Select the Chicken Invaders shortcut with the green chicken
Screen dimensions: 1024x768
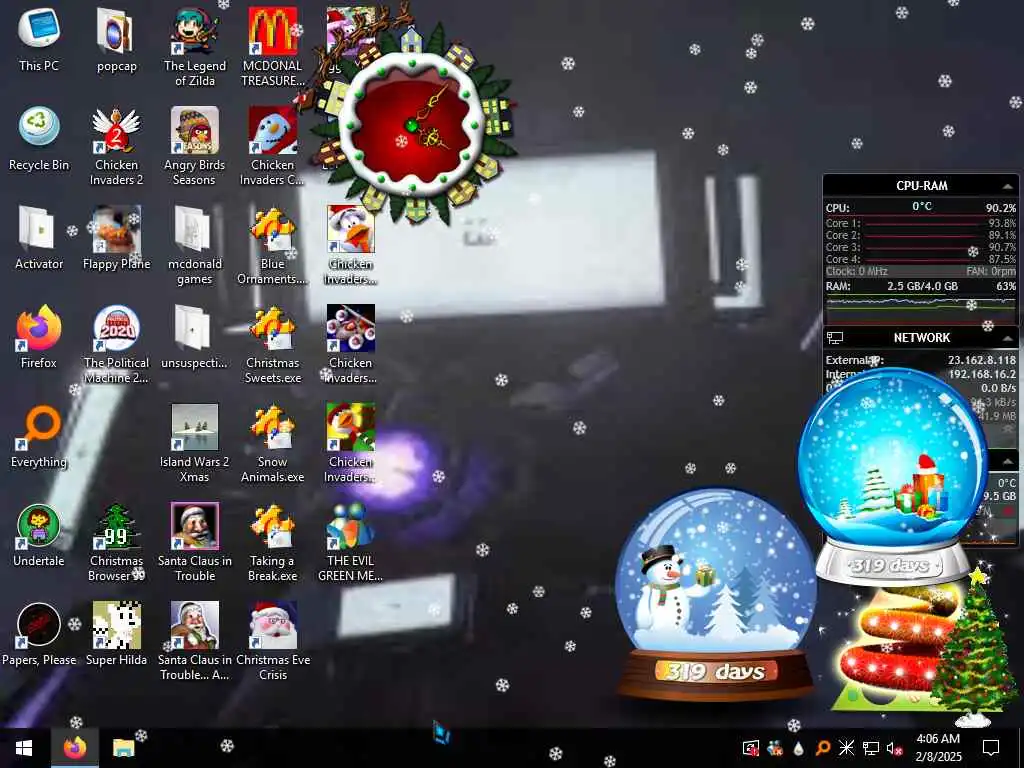tap(351, 443)
